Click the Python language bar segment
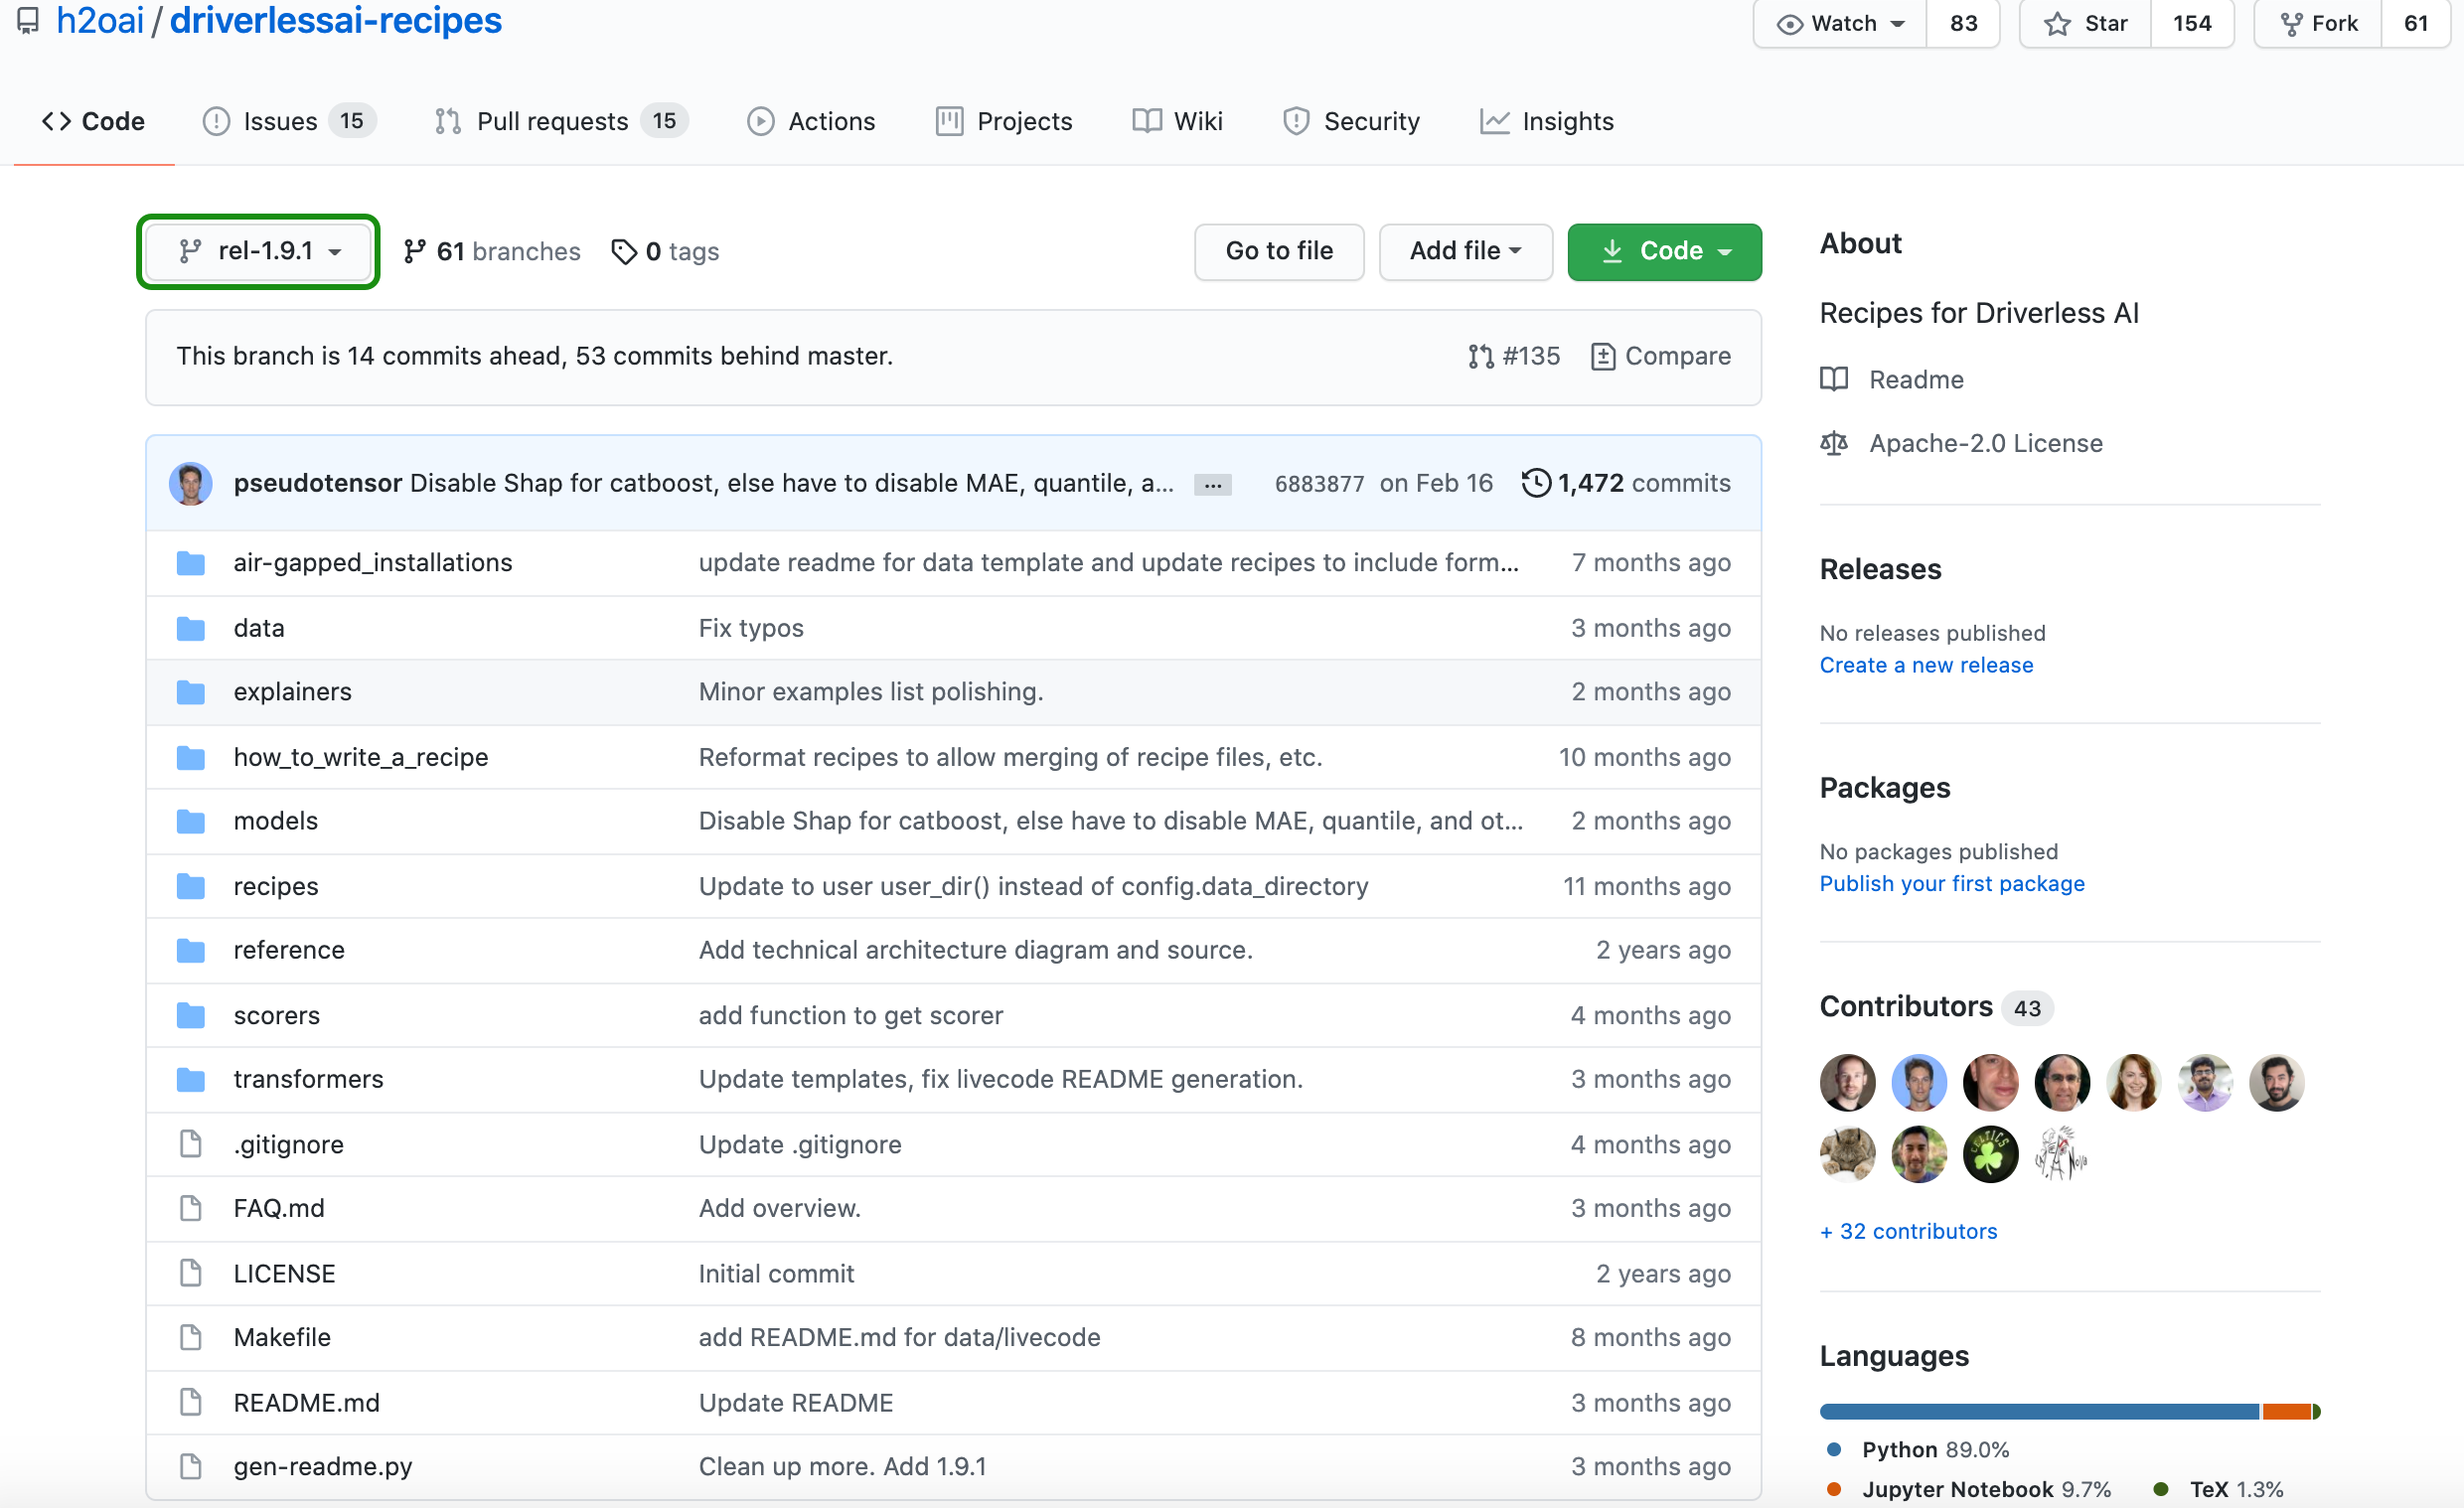Screen dimensions: 2464x1508 click(2039, 1411)
